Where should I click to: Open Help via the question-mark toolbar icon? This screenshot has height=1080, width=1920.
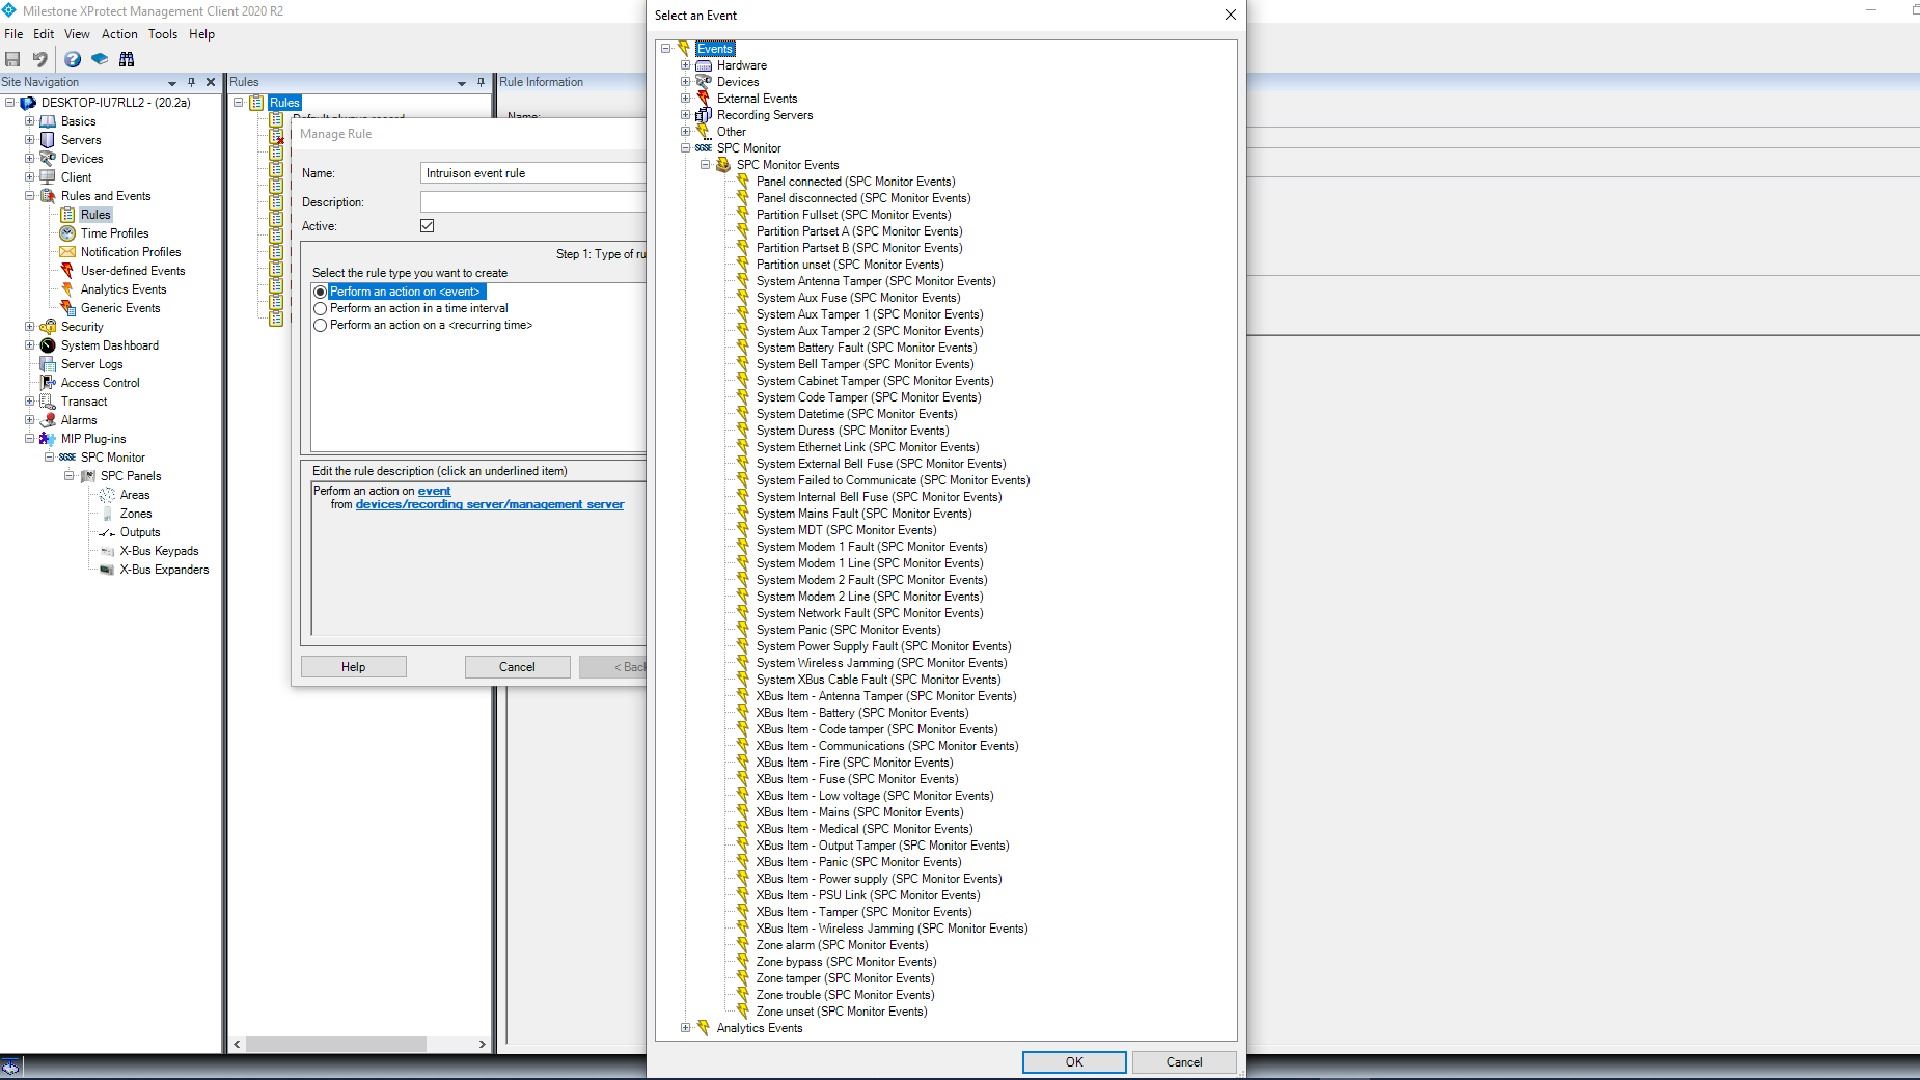tap(72, 59)
